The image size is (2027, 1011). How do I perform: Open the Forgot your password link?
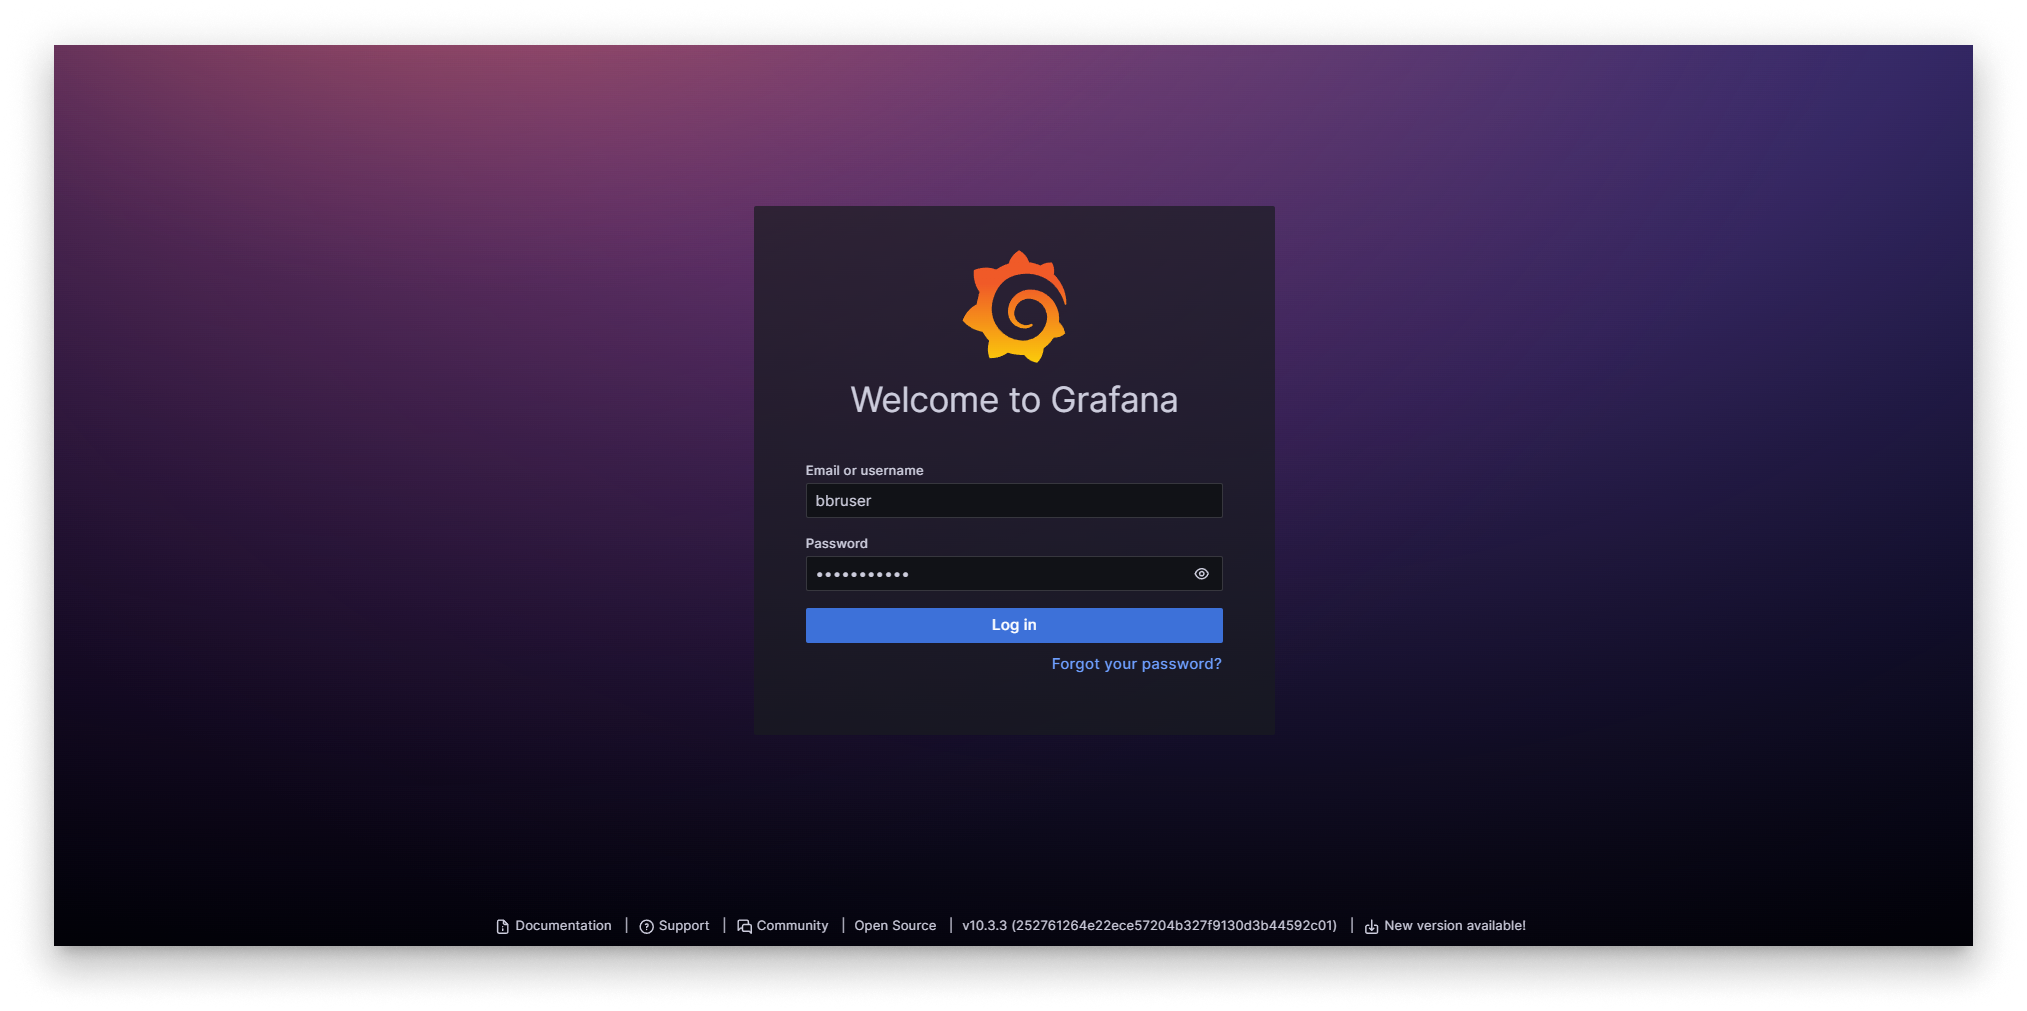tap(1136, 663)
